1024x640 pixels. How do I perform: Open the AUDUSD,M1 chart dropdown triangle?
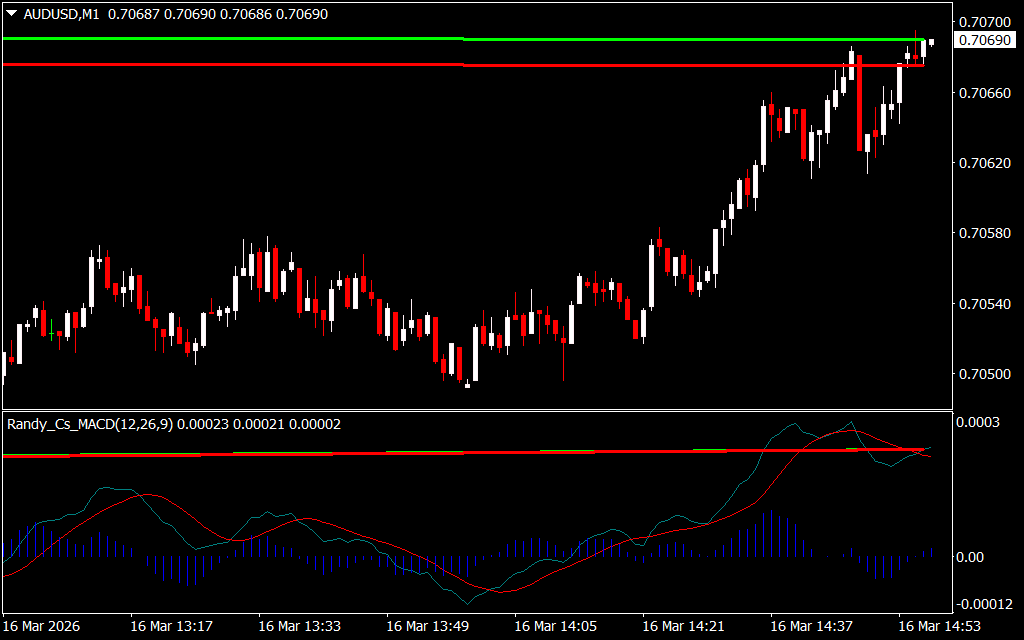point(11,15)
